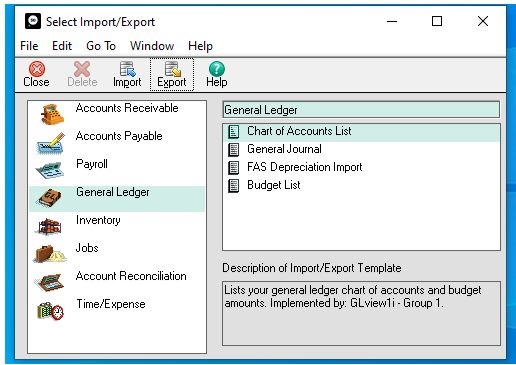
Task: Open the Help menu
Action: 200,46
